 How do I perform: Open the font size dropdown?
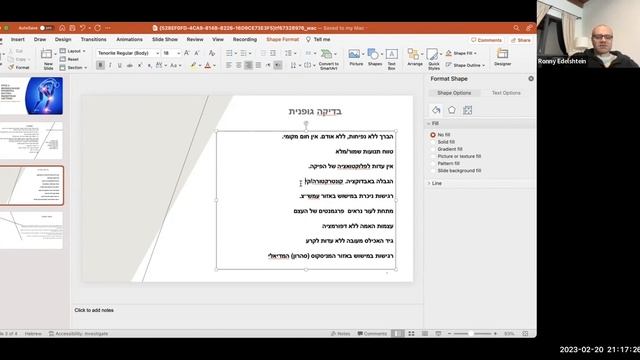(x=178, y=53)
